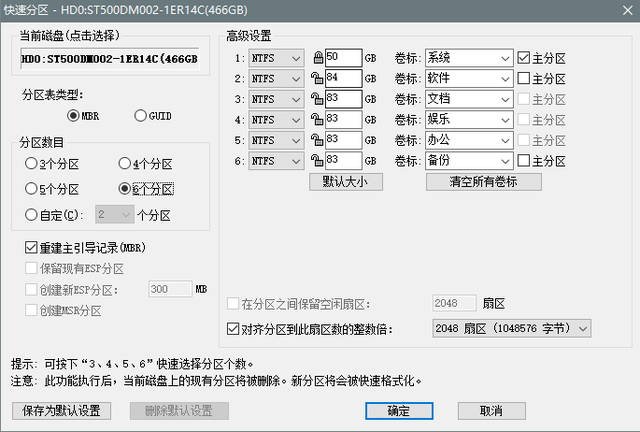Image resolution: width=640 pixels, height=432 pixels.
Task: Open file system dropdown for partition 5
Action: click(276, 140)
